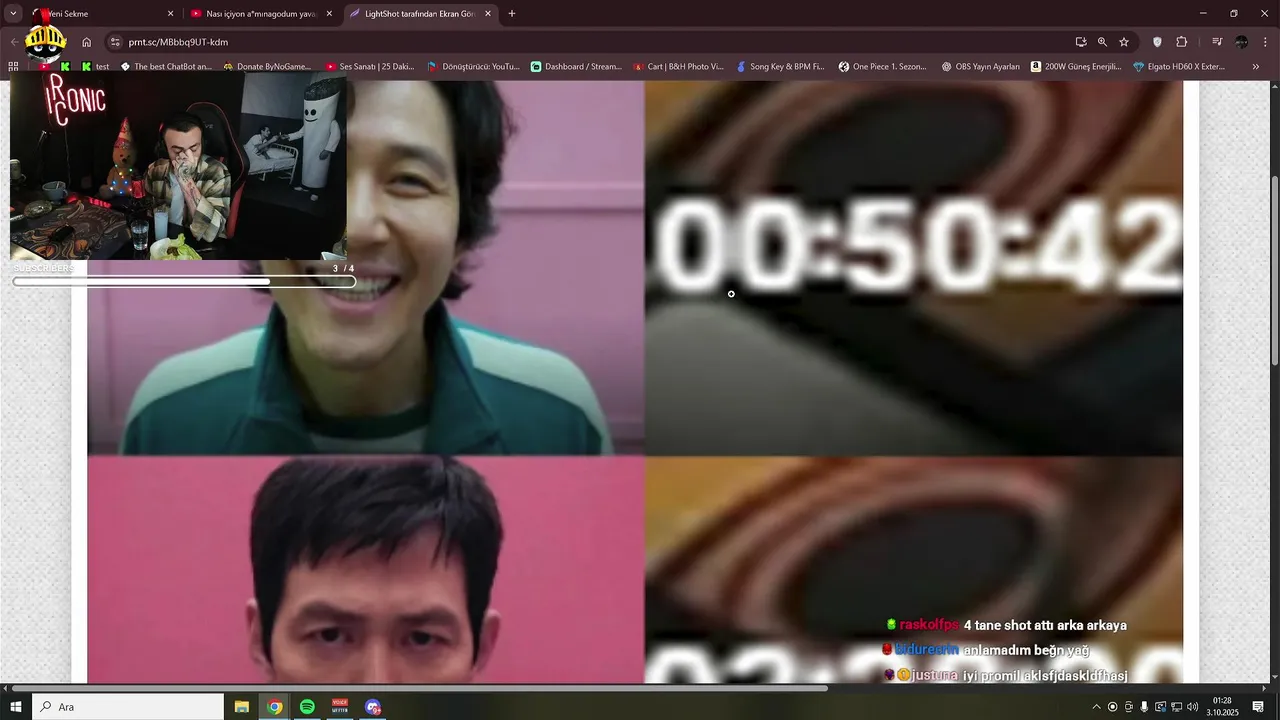Open the clock showing 01:28
This screenshot has height=720, width=1280.
1222,707
